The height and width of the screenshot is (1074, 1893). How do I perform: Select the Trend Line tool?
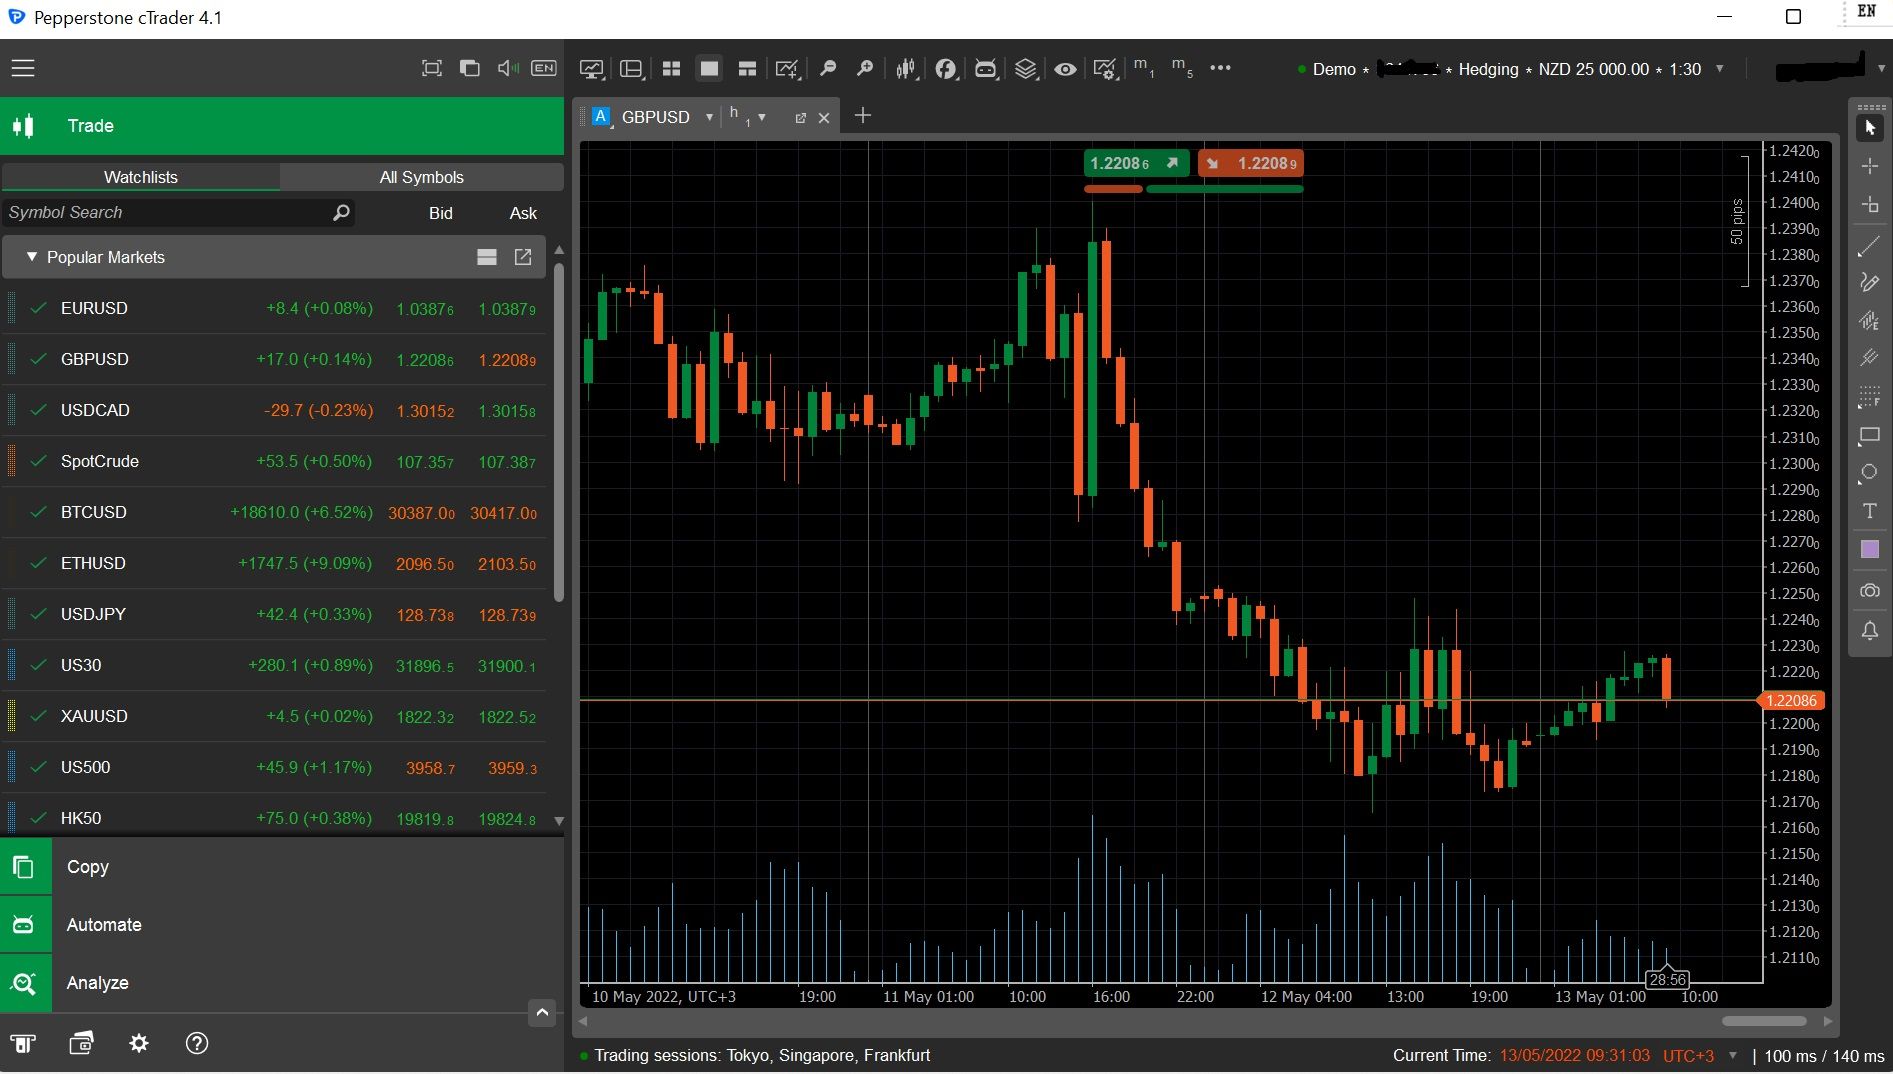(x=1869, y=246)
